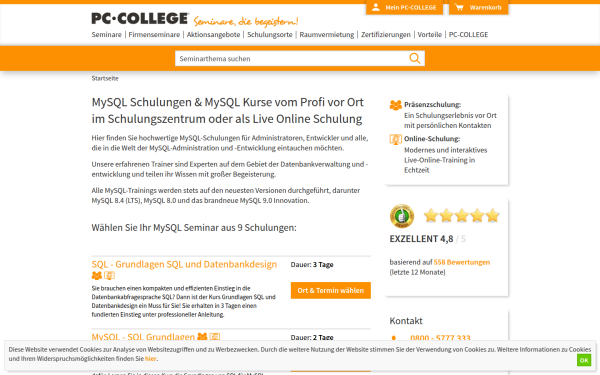Open SQL - Grundlagen SQL und Datenbankdesign link
Screen dimensions: 600x375
[184, 264]
